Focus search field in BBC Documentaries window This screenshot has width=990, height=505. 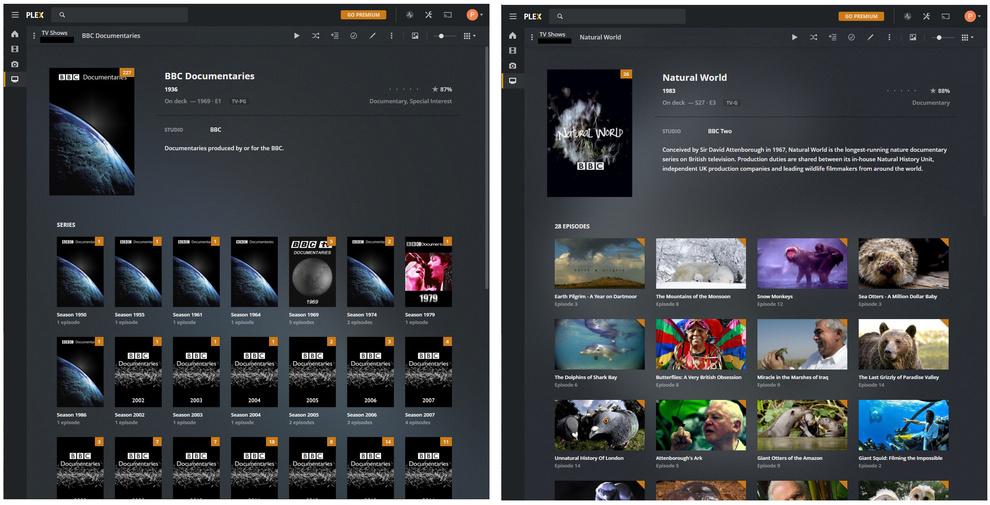pos(120,15)
